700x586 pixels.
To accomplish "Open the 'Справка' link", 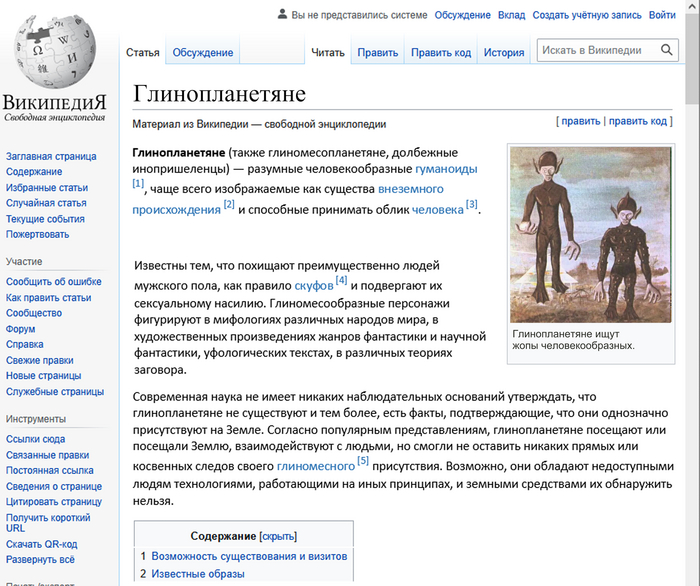I will (x=25, y=344).
